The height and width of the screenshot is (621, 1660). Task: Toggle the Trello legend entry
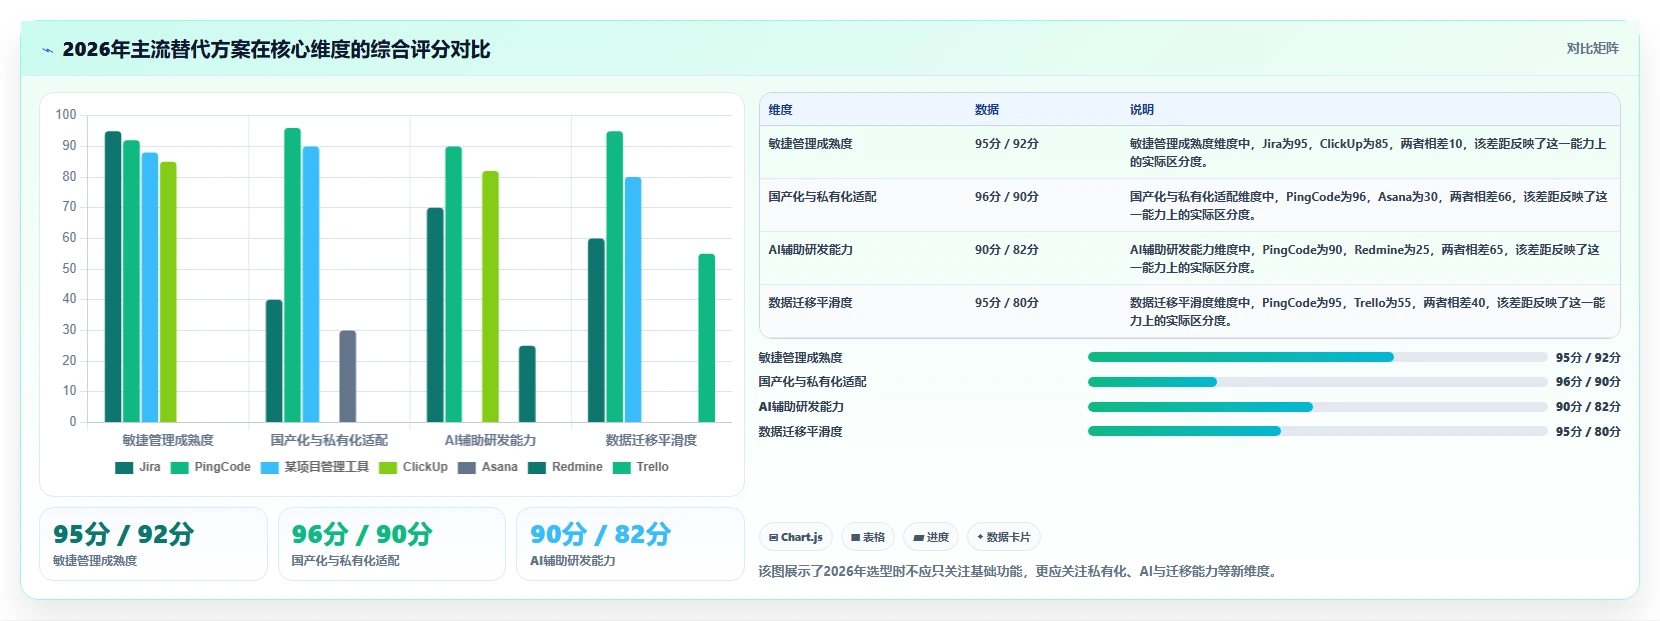tap(640, 467)
